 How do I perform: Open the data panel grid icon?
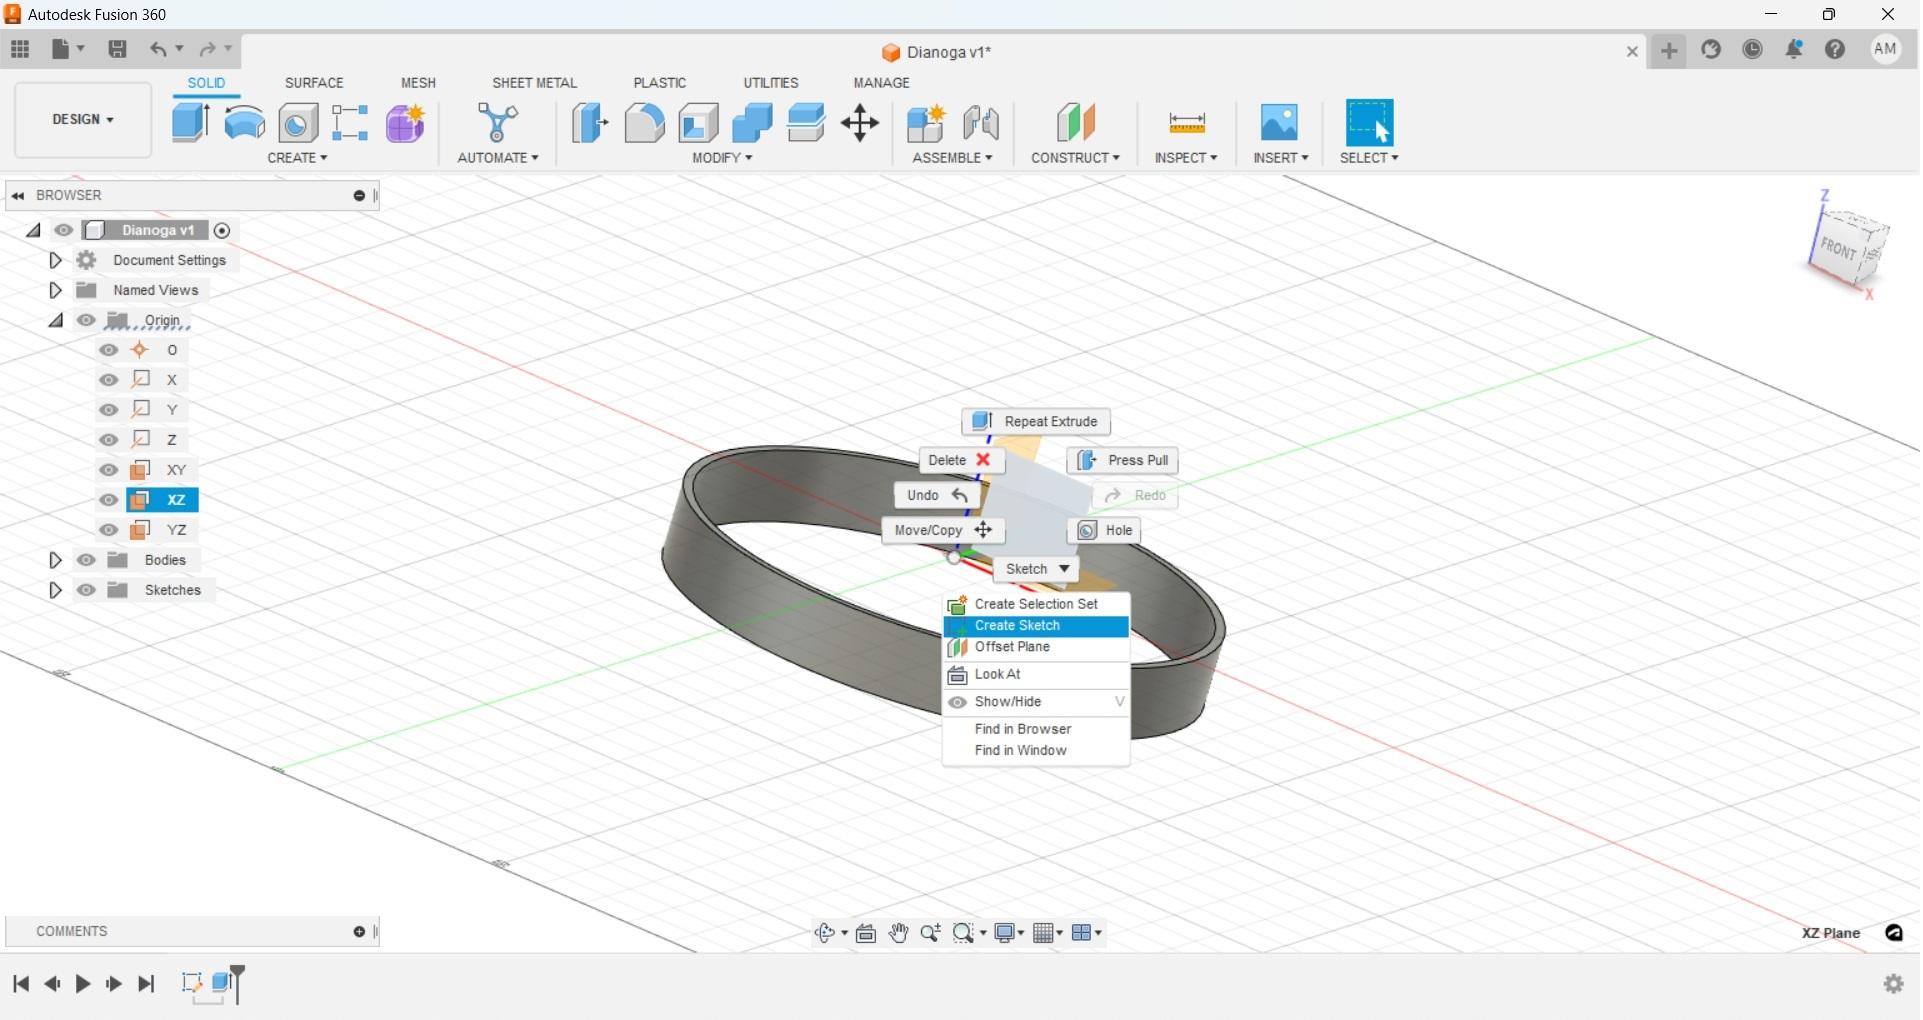[x=20, y=49]
